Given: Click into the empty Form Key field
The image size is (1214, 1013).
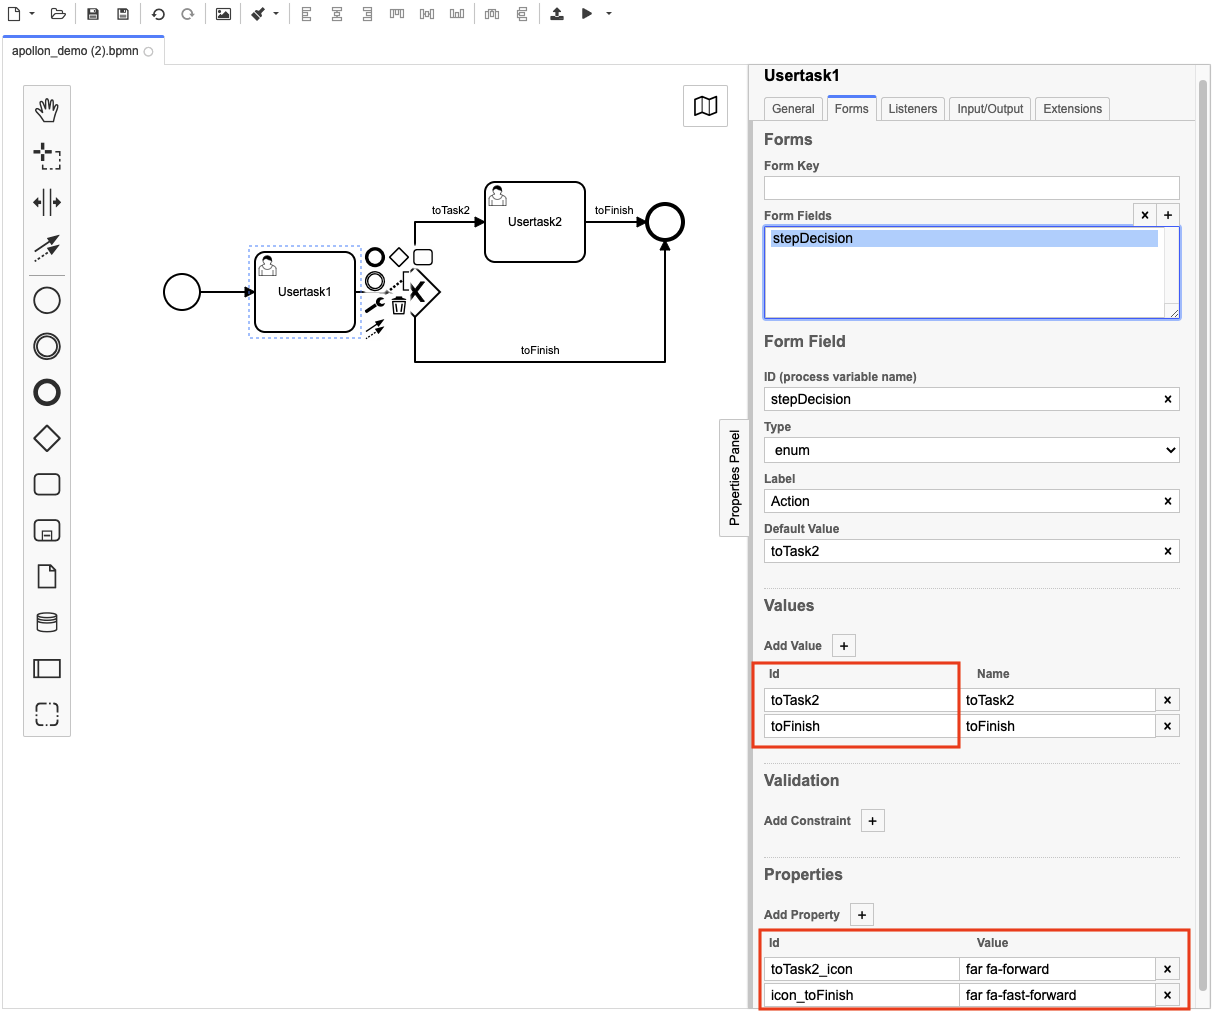Looking at the screenshot, I should (971, 187).
